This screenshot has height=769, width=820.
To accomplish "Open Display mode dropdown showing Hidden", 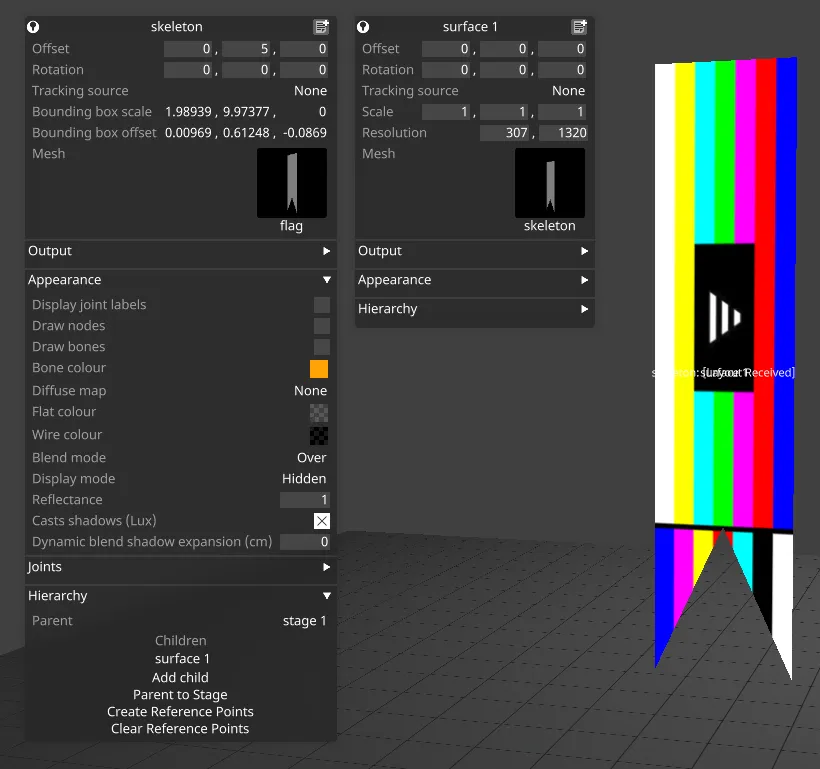I will pos(304,478).
